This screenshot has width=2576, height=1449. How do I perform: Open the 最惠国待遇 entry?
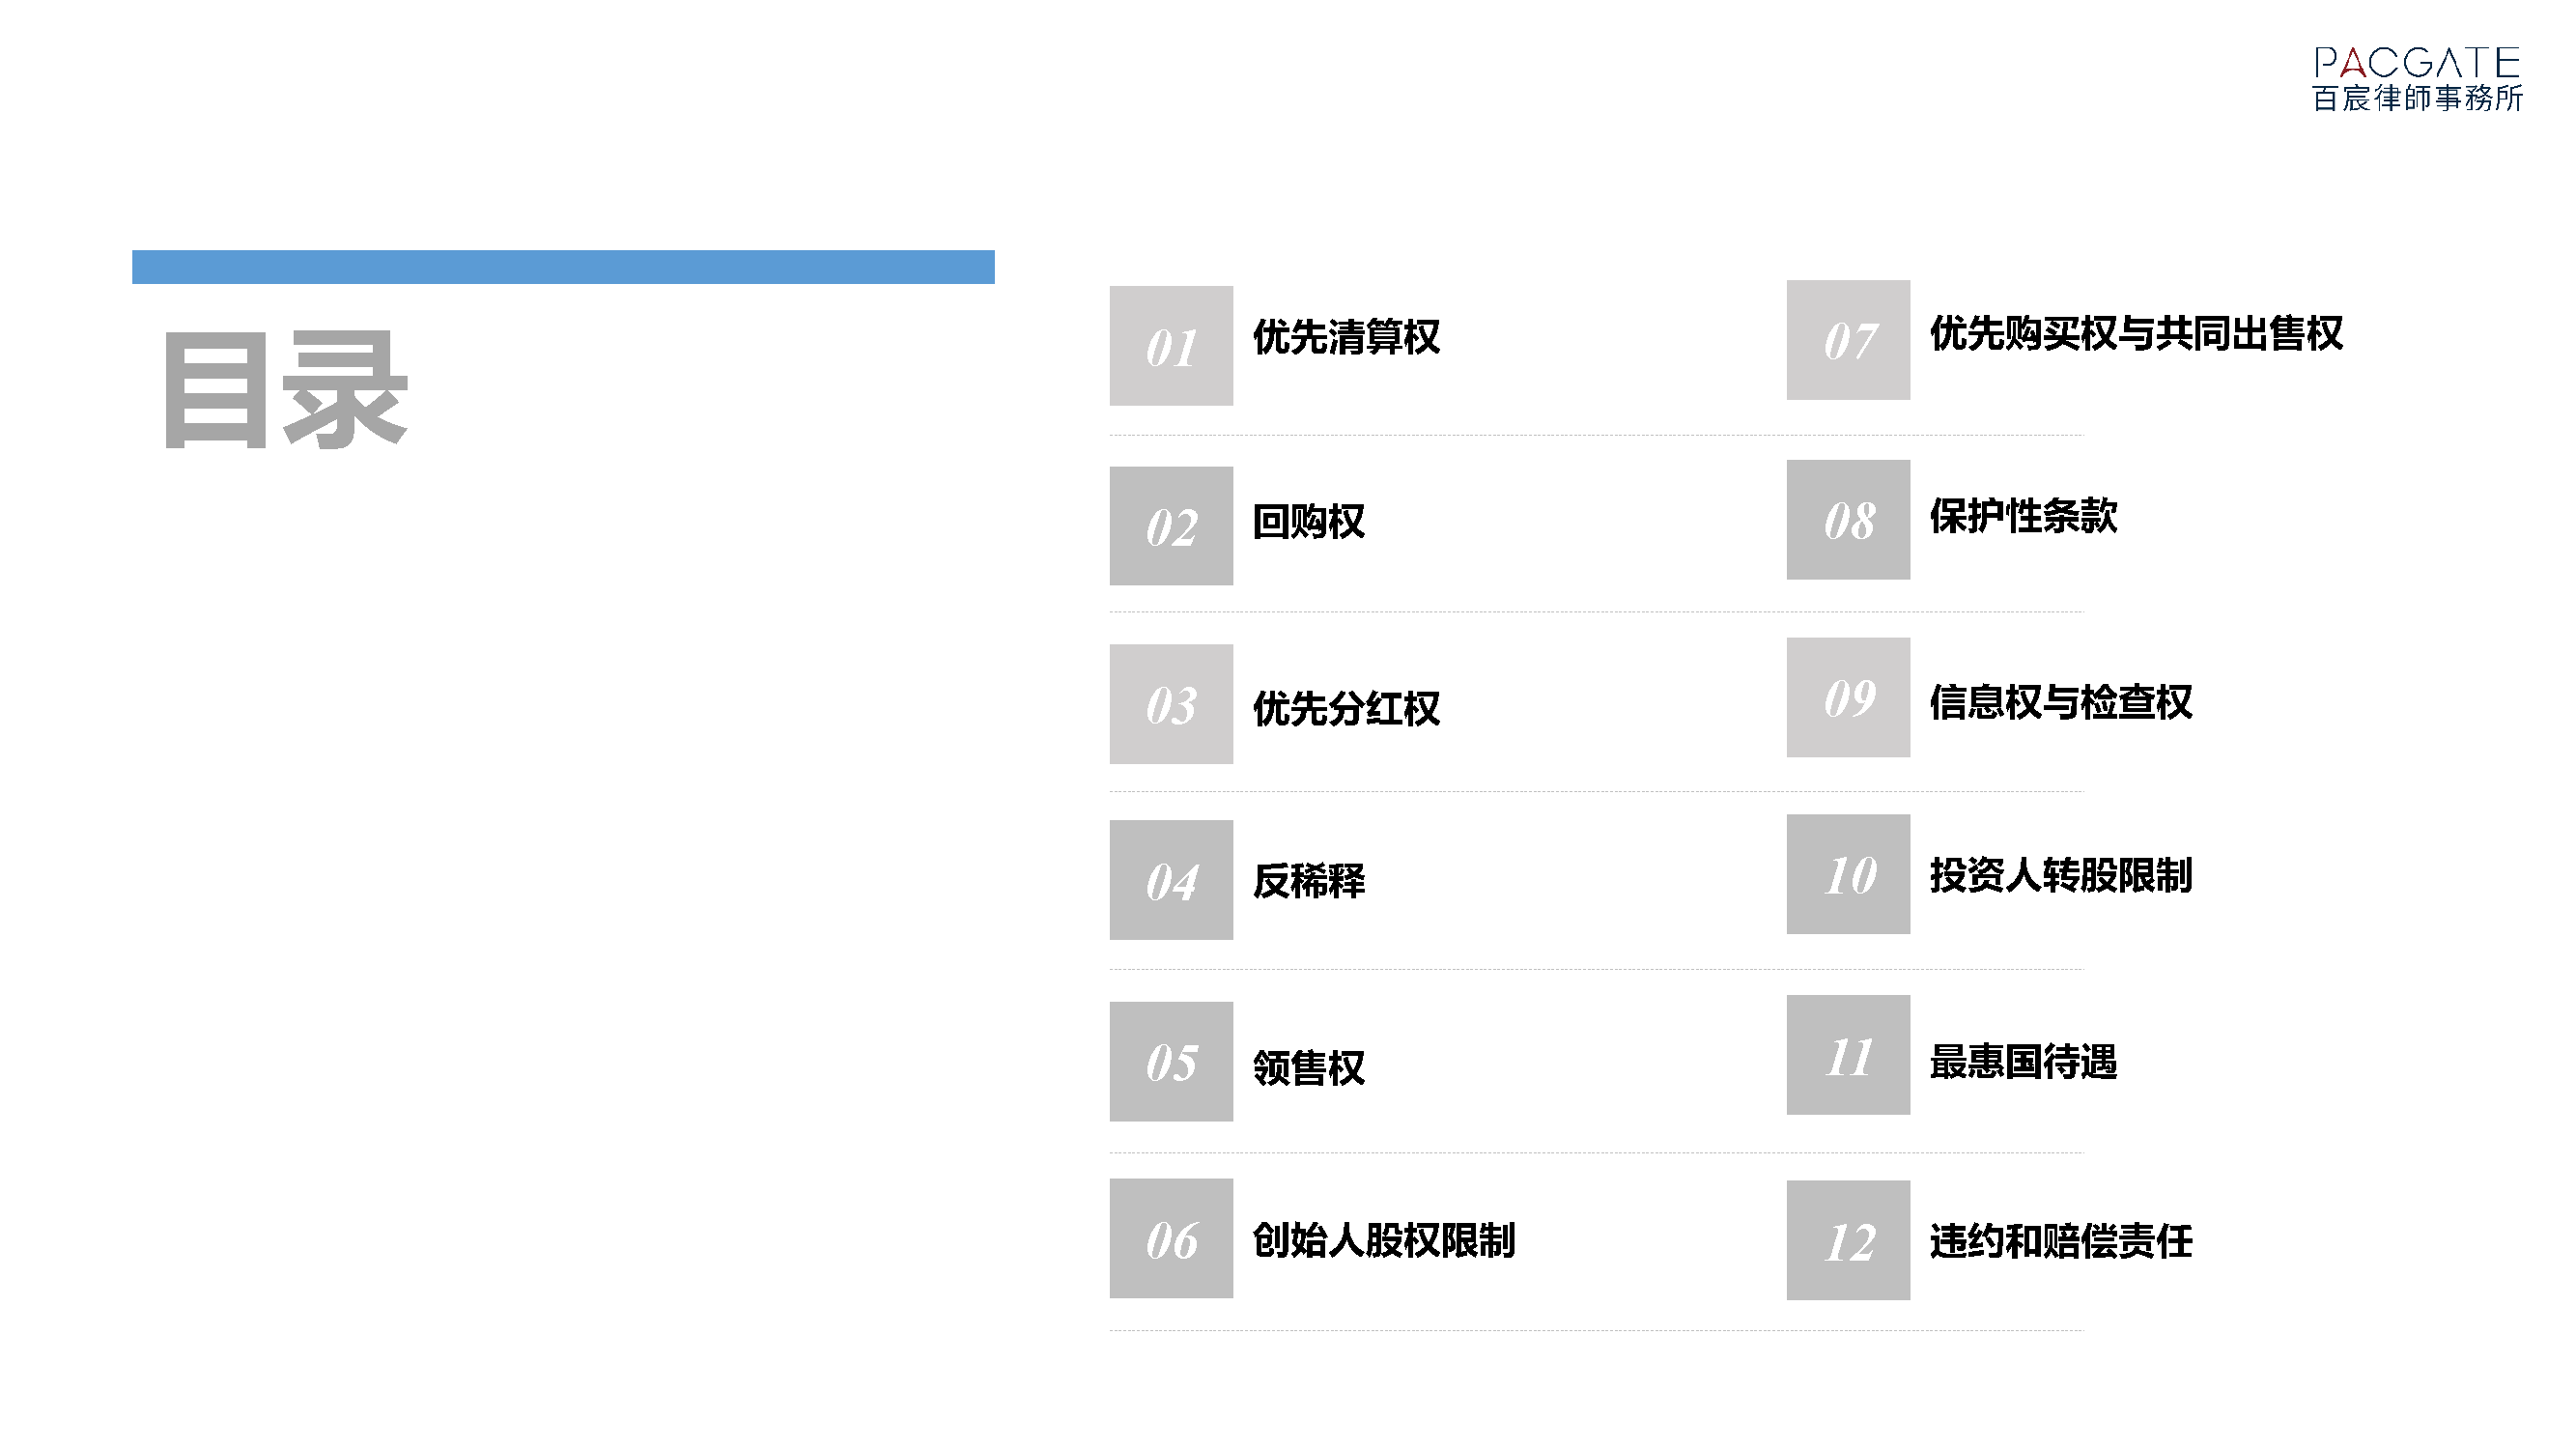click(x=2023, y=1061)
